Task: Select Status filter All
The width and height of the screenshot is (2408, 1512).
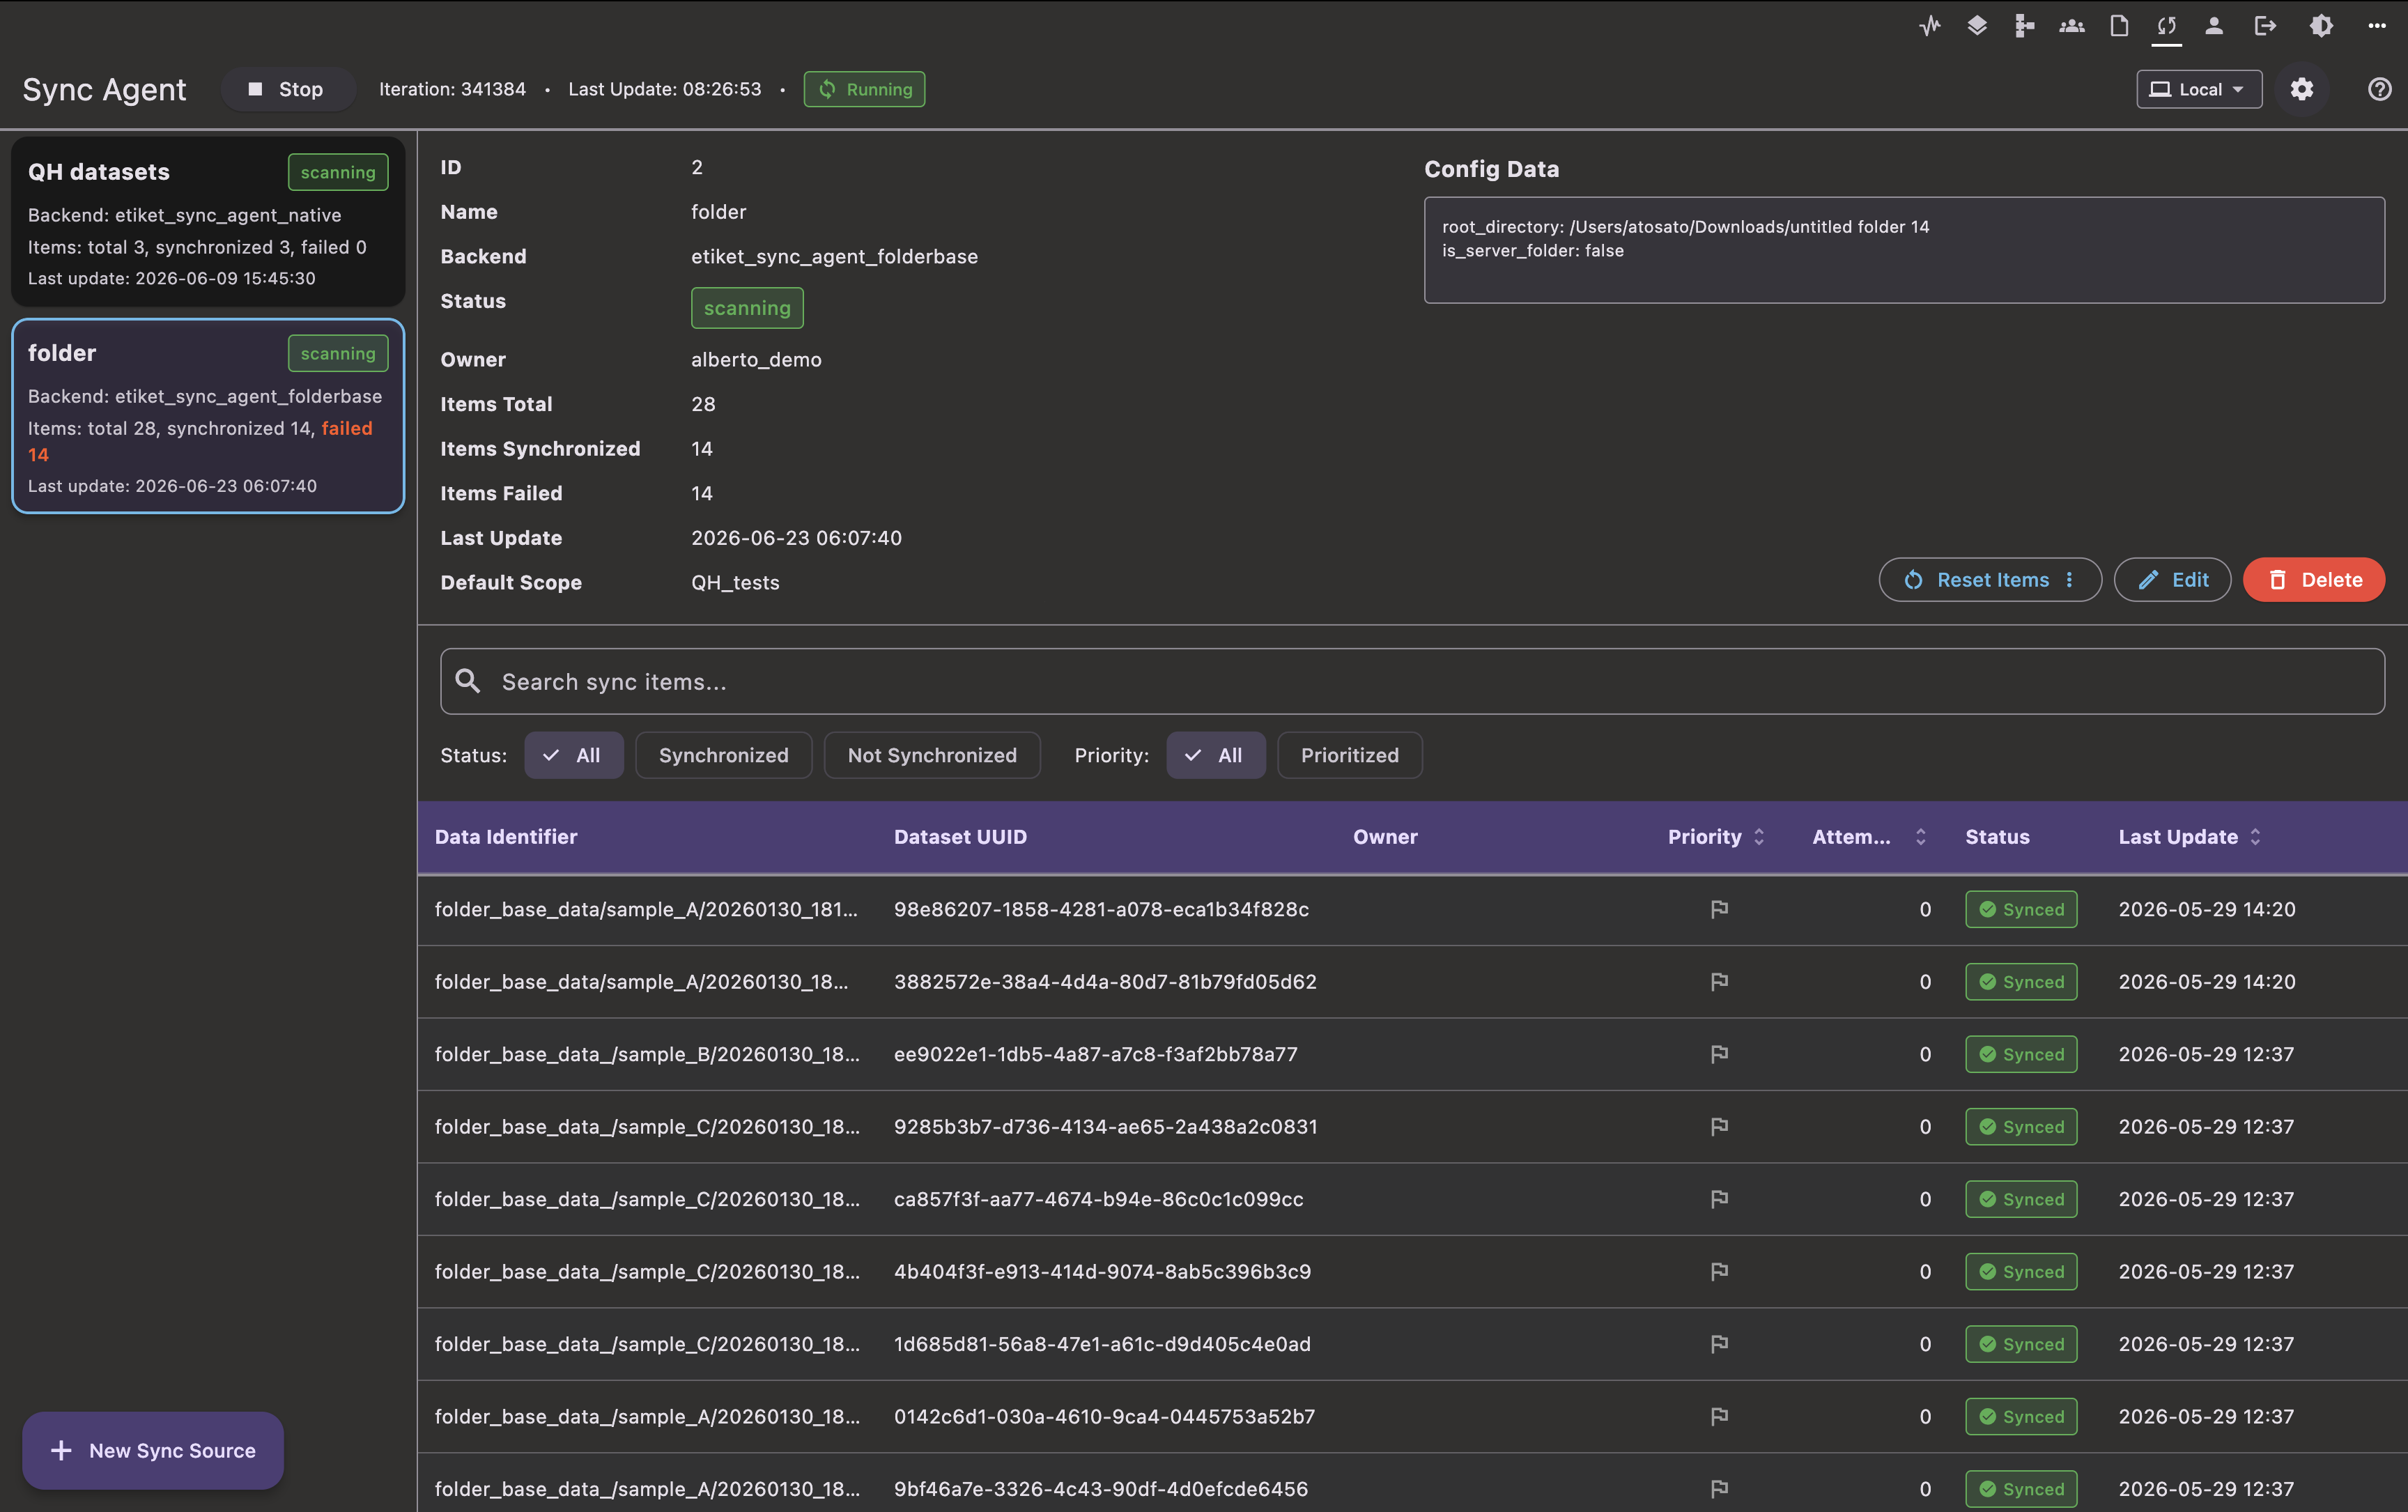Action: point(574,755)
